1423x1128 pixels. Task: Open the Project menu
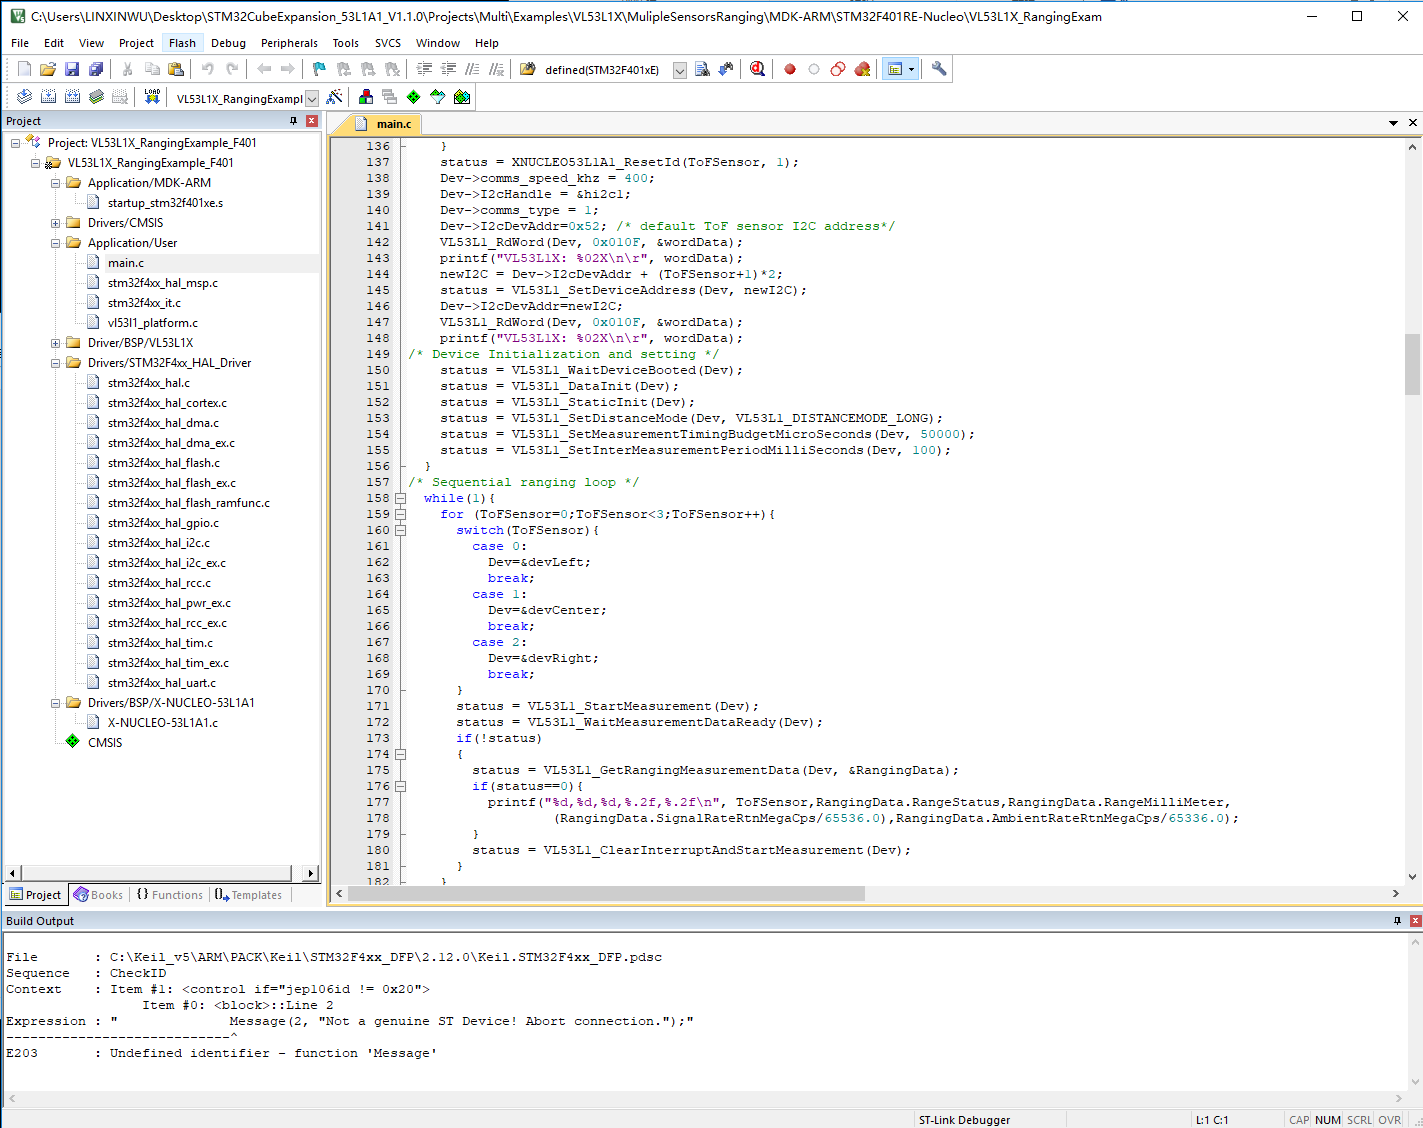click(136, 43)
